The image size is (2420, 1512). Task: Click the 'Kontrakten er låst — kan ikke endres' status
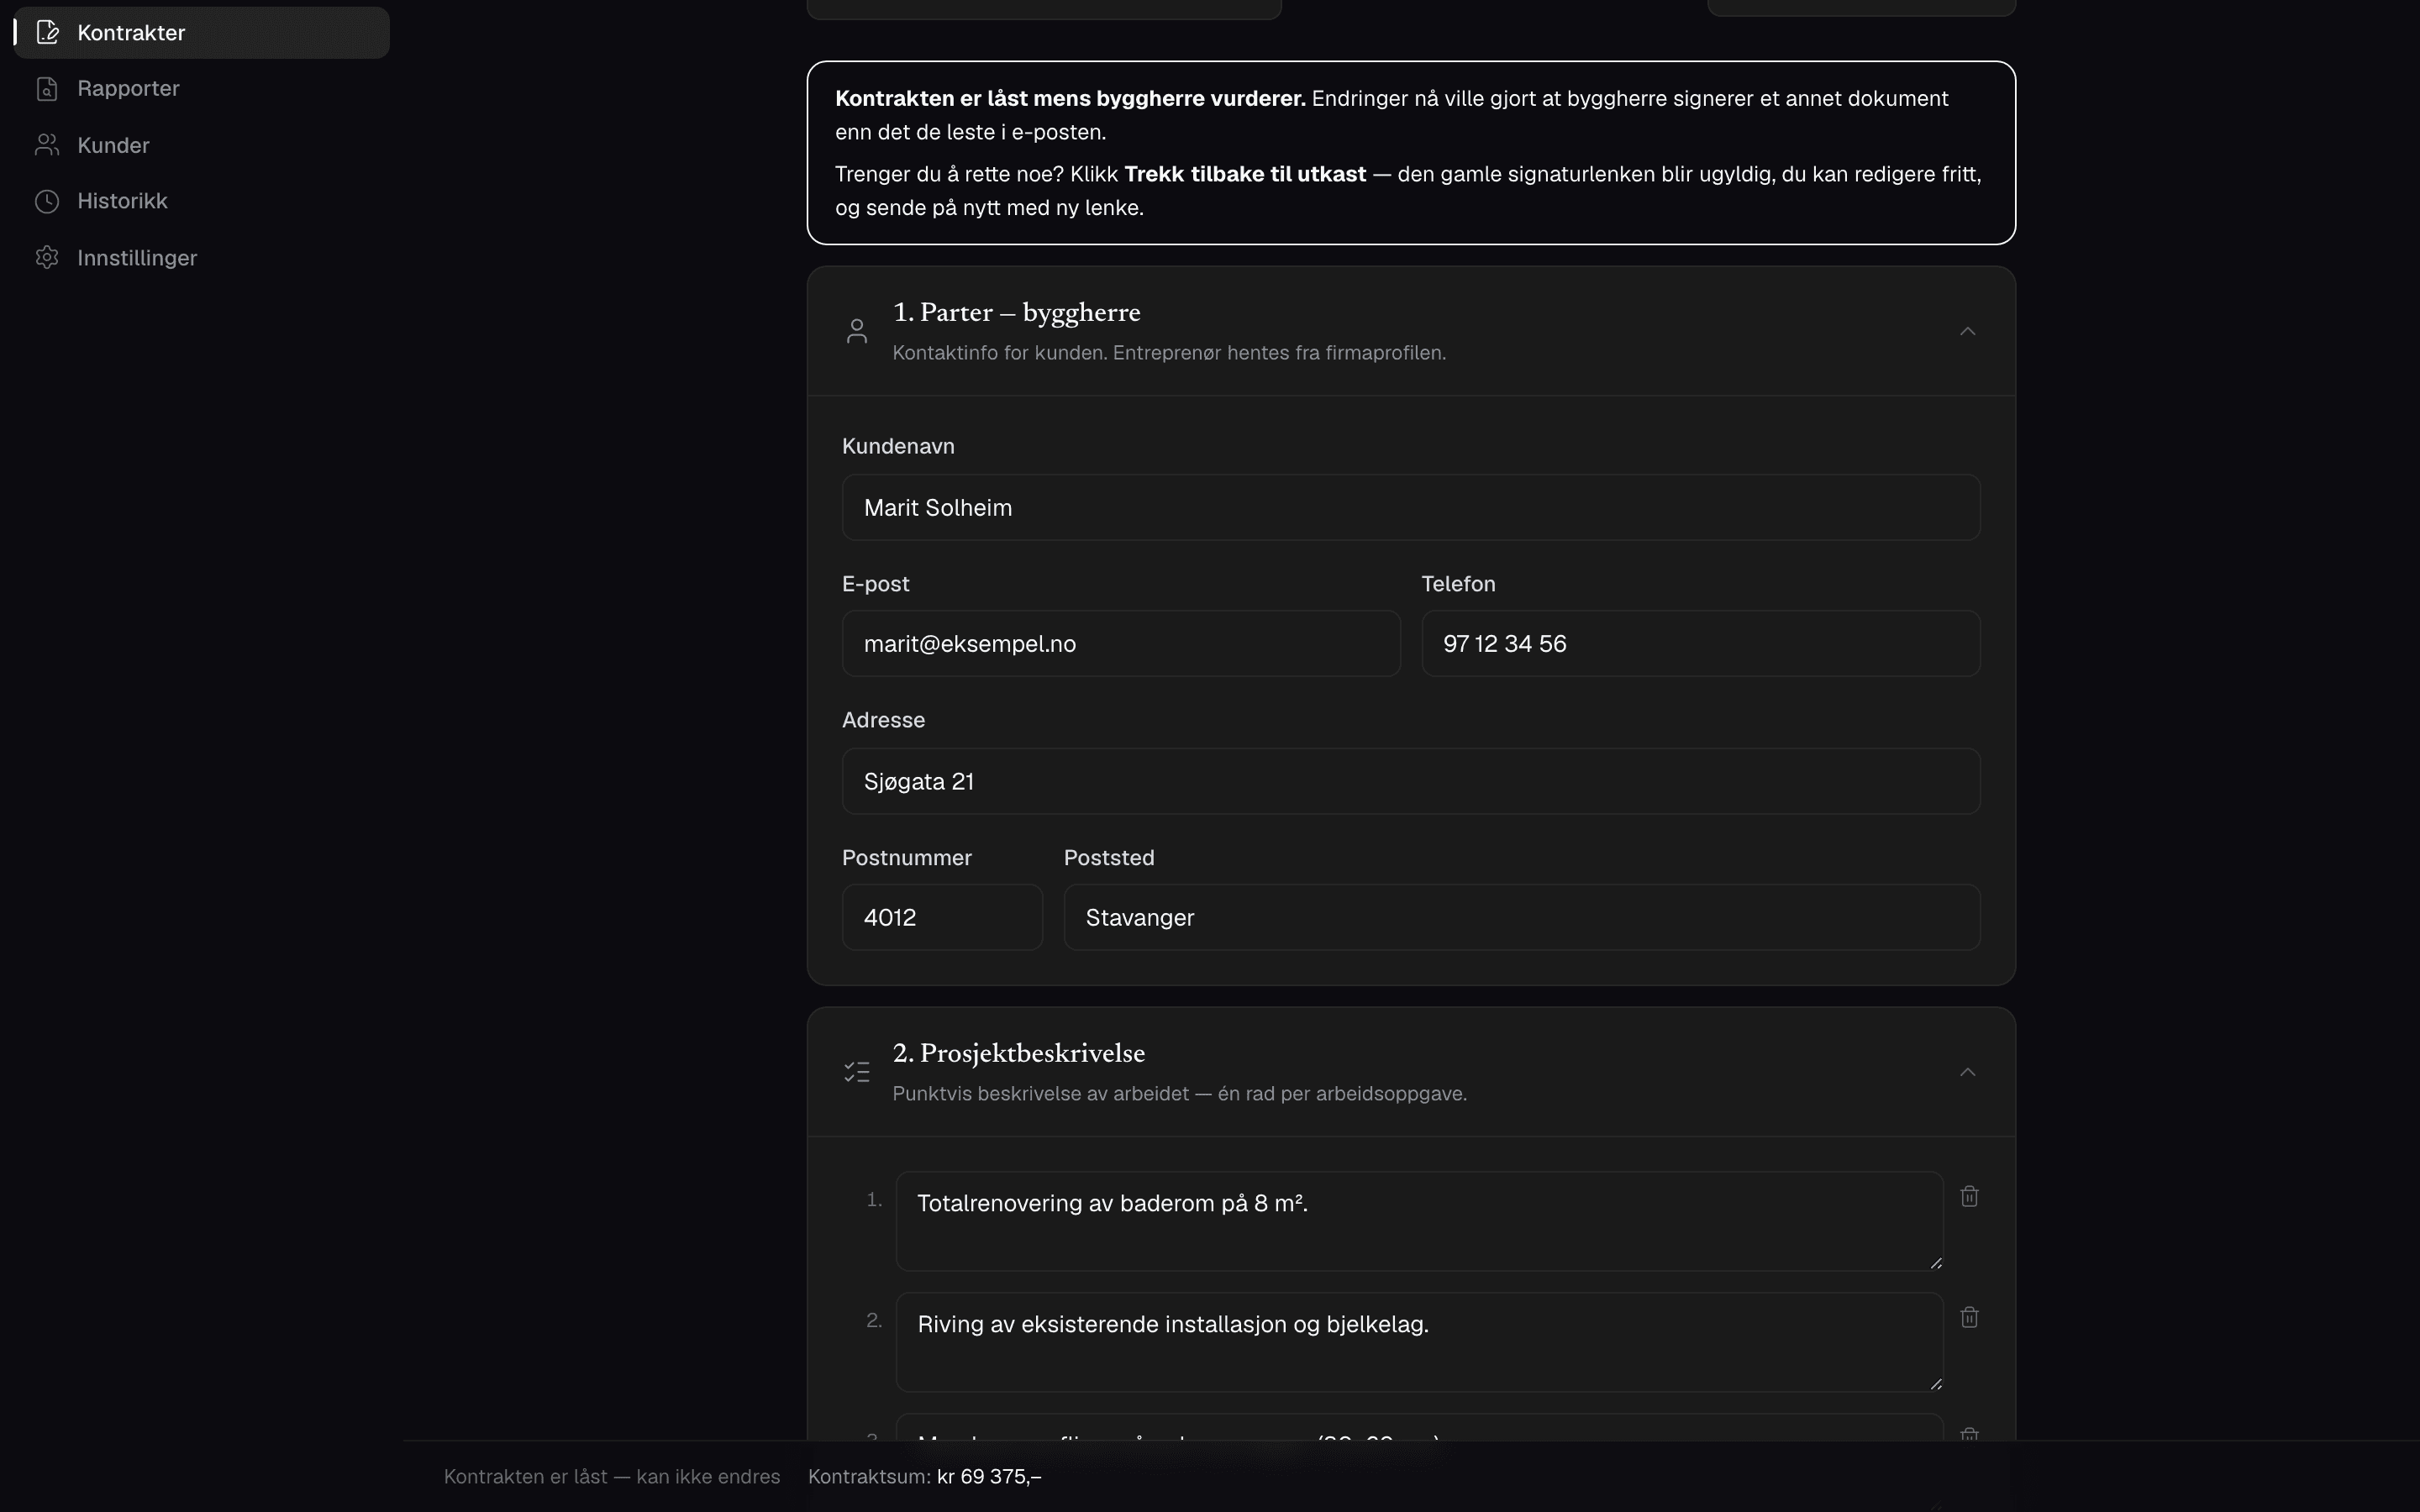611,1477
